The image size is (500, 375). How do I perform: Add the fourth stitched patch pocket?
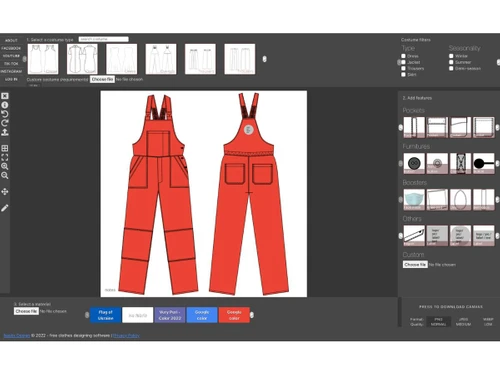(x=484, y=127)
